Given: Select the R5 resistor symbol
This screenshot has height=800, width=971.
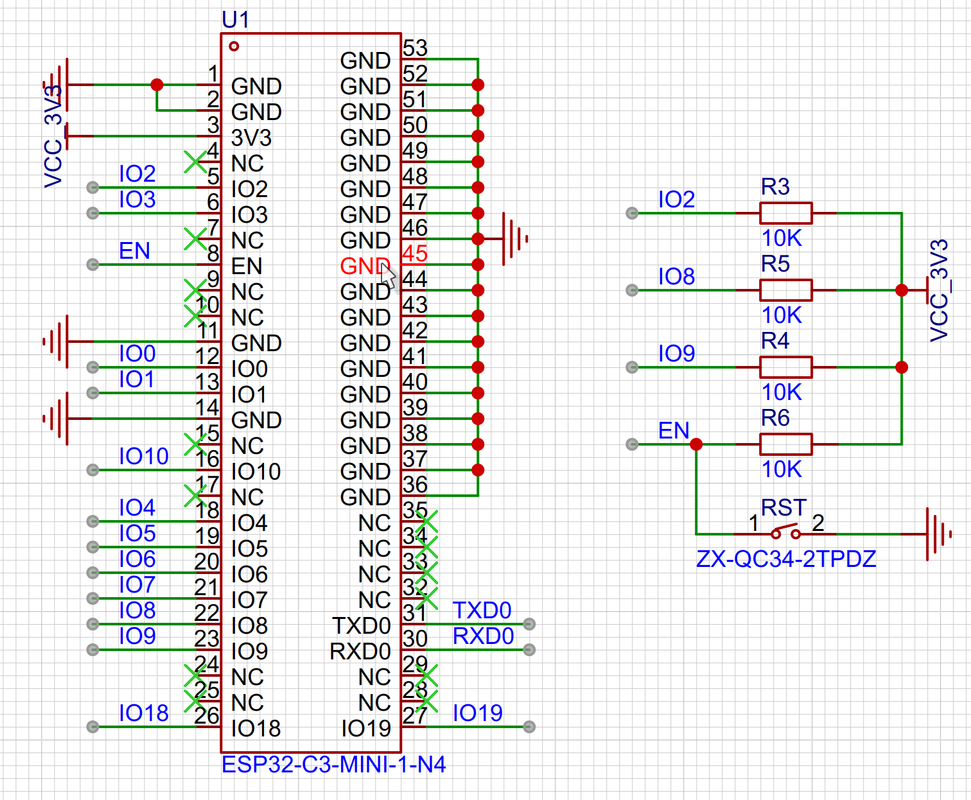Looking at the screenshot, I should [785, 290].
